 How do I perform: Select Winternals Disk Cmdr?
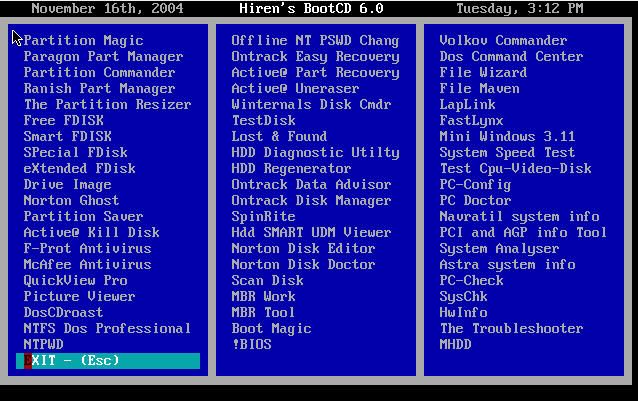[x=311, y=105]
